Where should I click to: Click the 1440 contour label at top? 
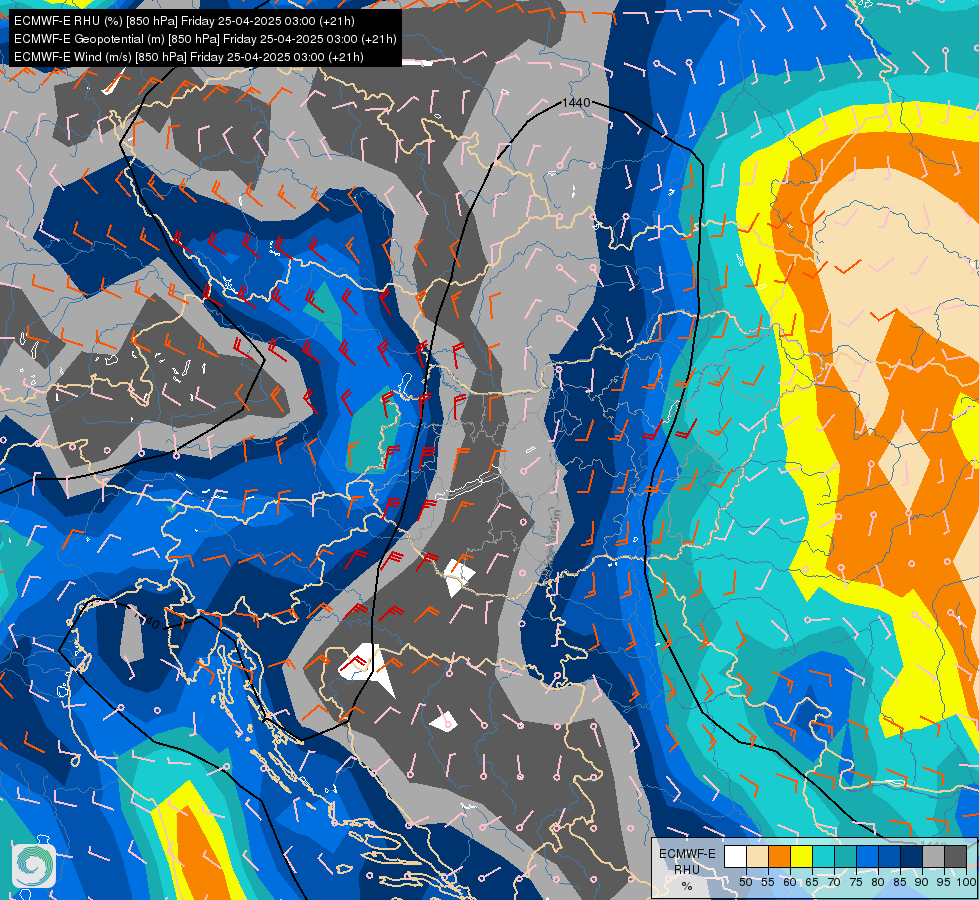tap(576, 102)
